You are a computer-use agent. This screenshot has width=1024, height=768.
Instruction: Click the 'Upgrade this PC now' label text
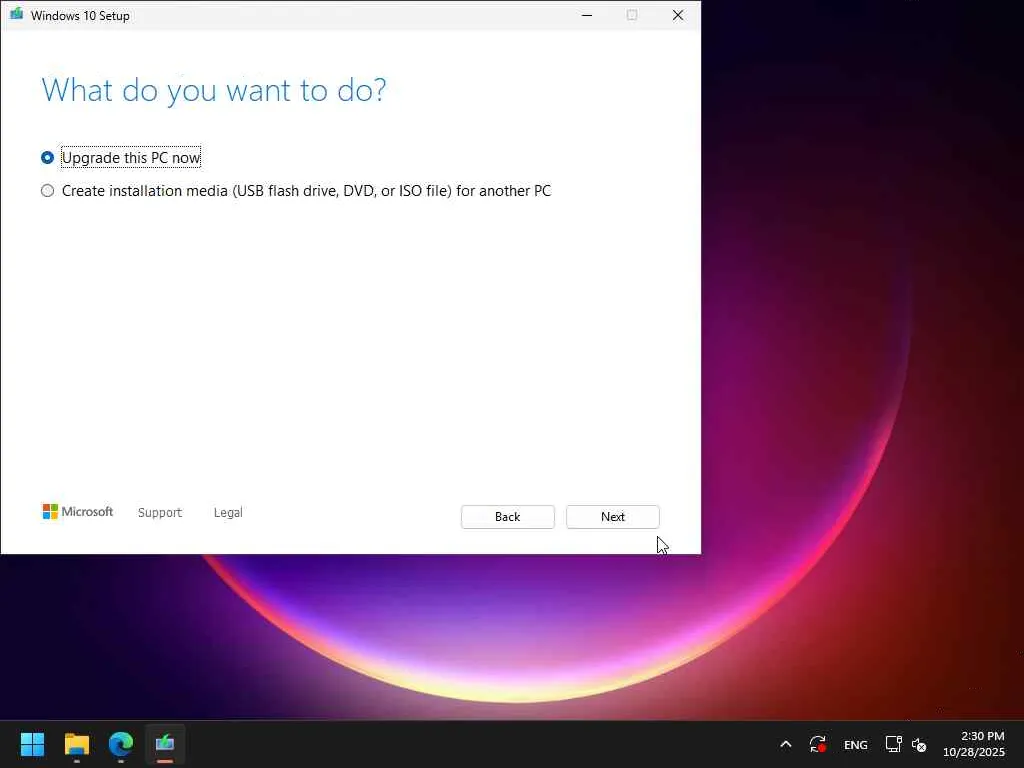coord(131,157)
